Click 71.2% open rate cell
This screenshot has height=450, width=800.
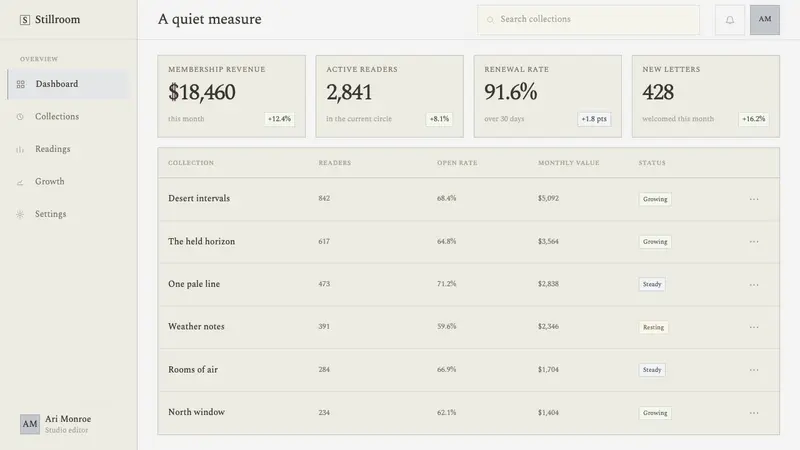446,284
